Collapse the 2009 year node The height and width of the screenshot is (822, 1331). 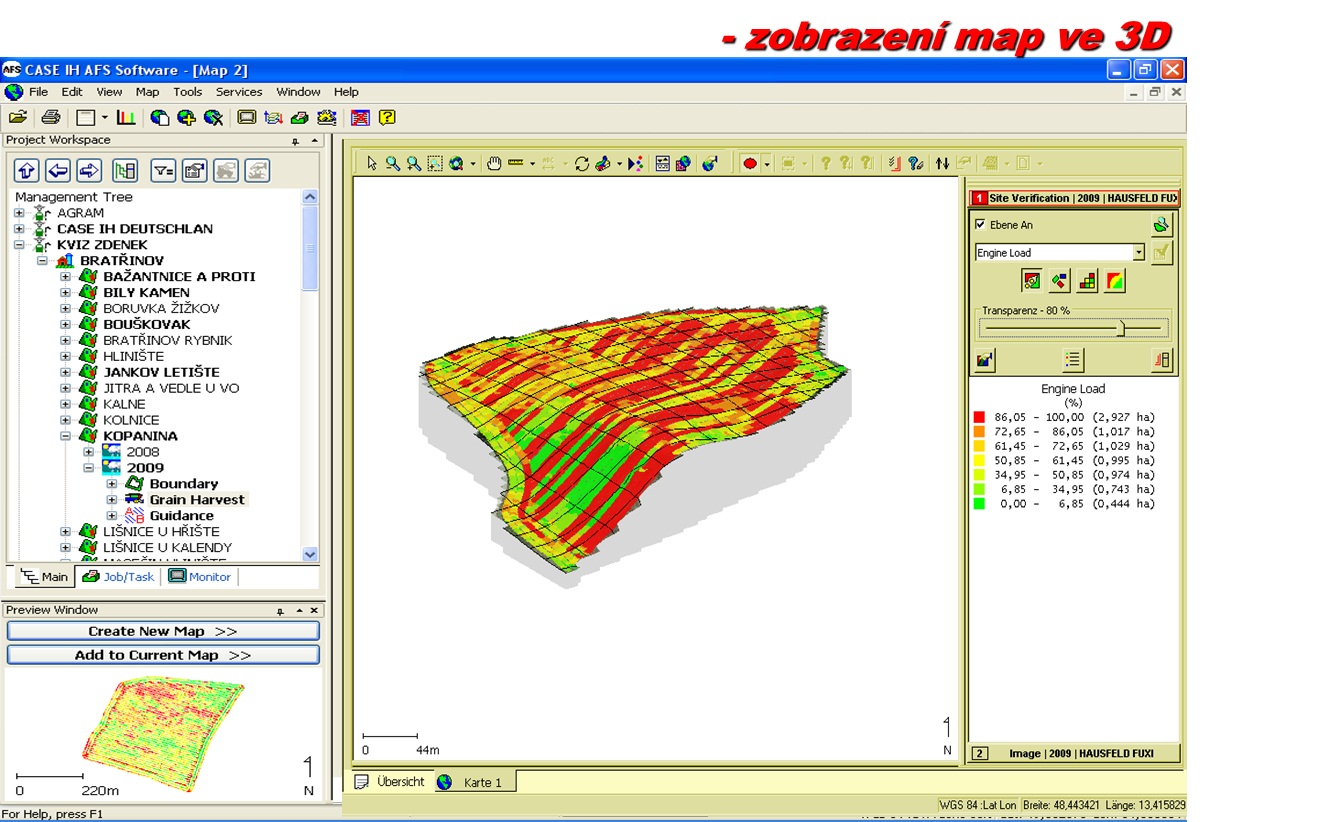[x=88, y=468]
